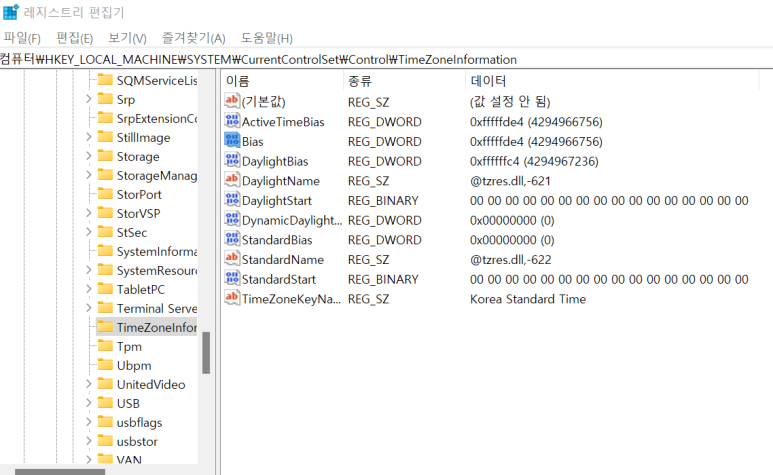Image resolution: width=773 pixels, height=475 pixels.
Task: Click the folder icon of Tpm key
Action: pyautogui.click(x=105, y=346)
